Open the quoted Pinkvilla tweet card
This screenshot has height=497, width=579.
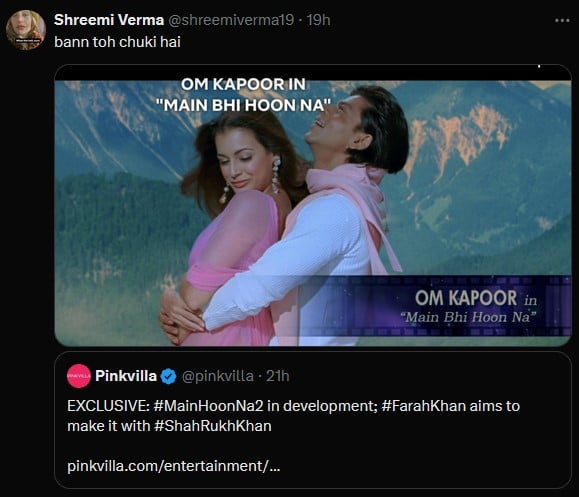tap(313, 420)
